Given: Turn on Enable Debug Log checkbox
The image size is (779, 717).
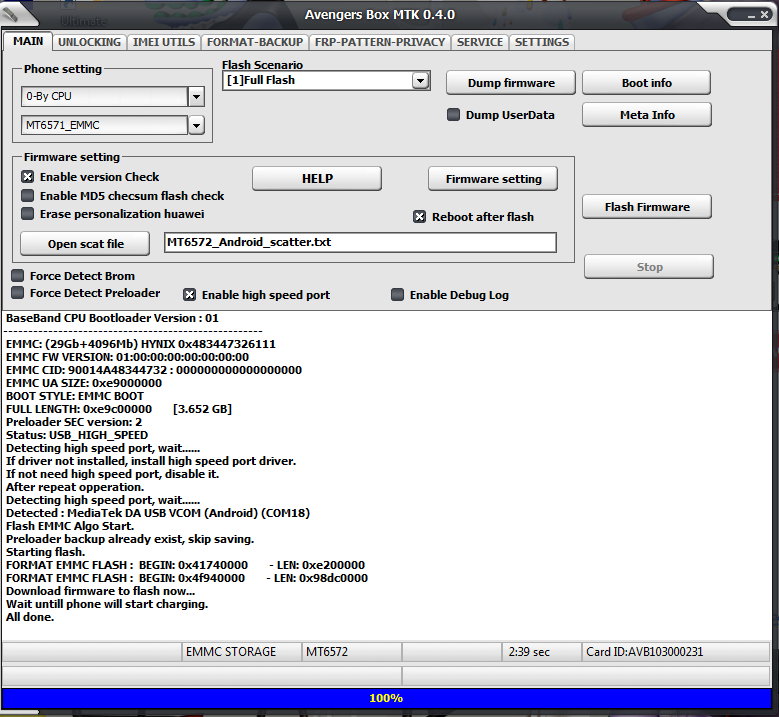Looking at the screenshot, I should click(397, 295).
